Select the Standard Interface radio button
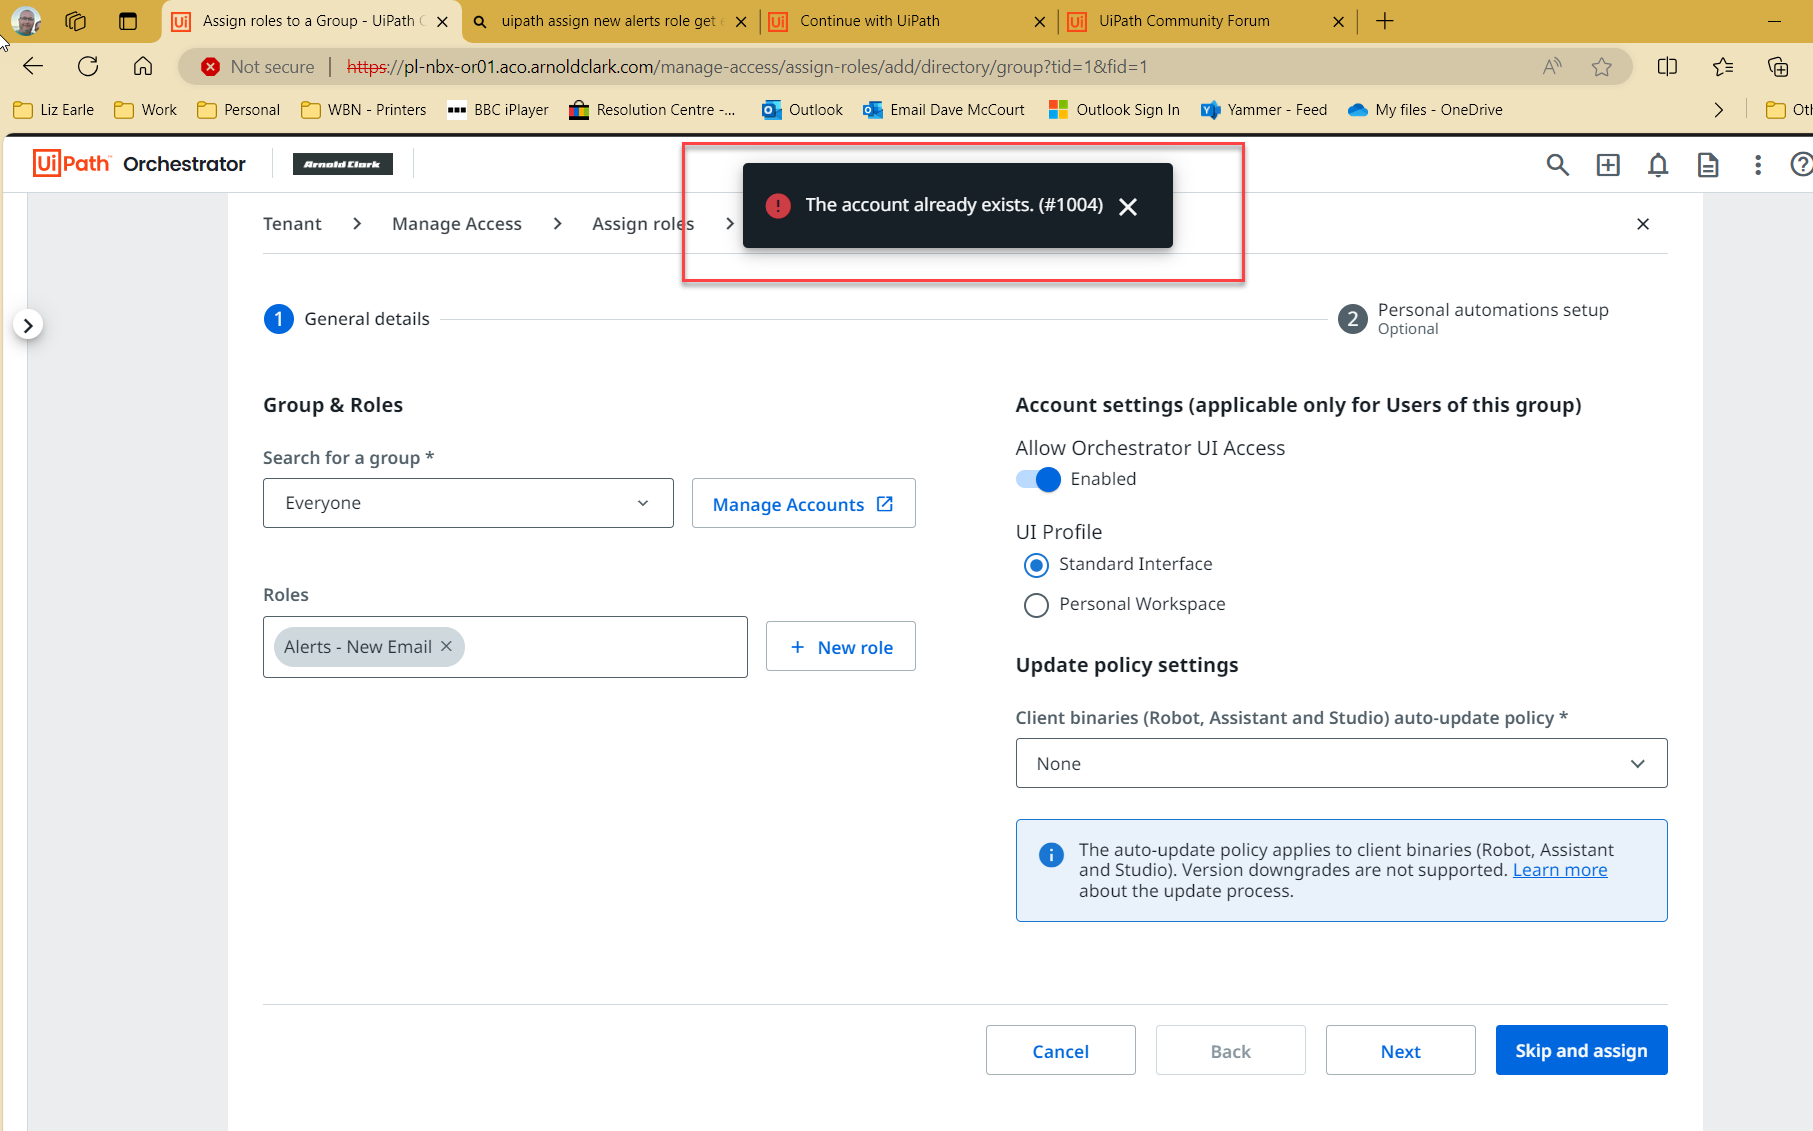This screenshot has height=1131, width=1813. point(1036,565)
